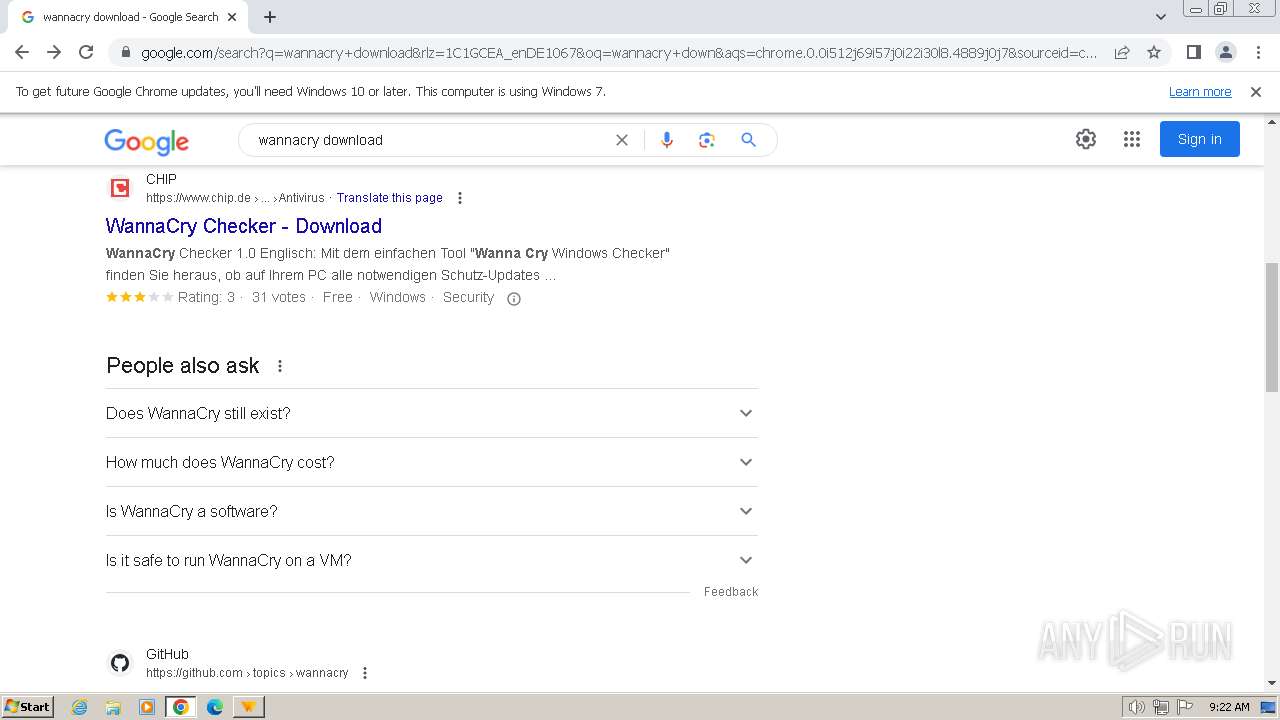Open Windows Explorer from taskbar
1280x720 pixels.
[113, 707]
